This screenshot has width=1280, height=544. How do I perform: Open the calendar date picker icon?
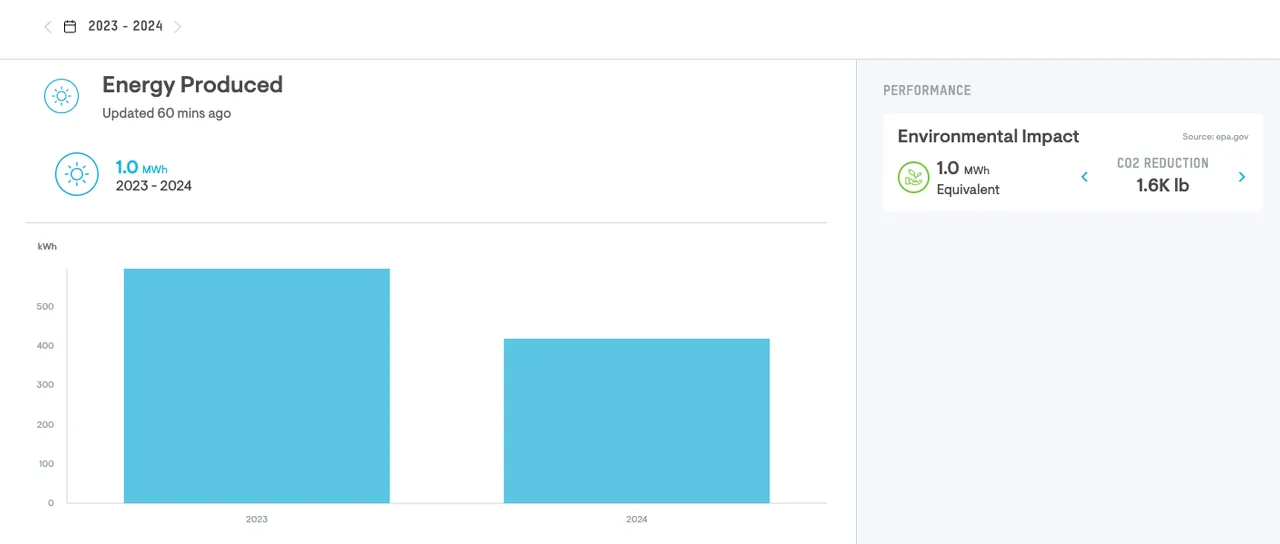(x=70, y=27)
